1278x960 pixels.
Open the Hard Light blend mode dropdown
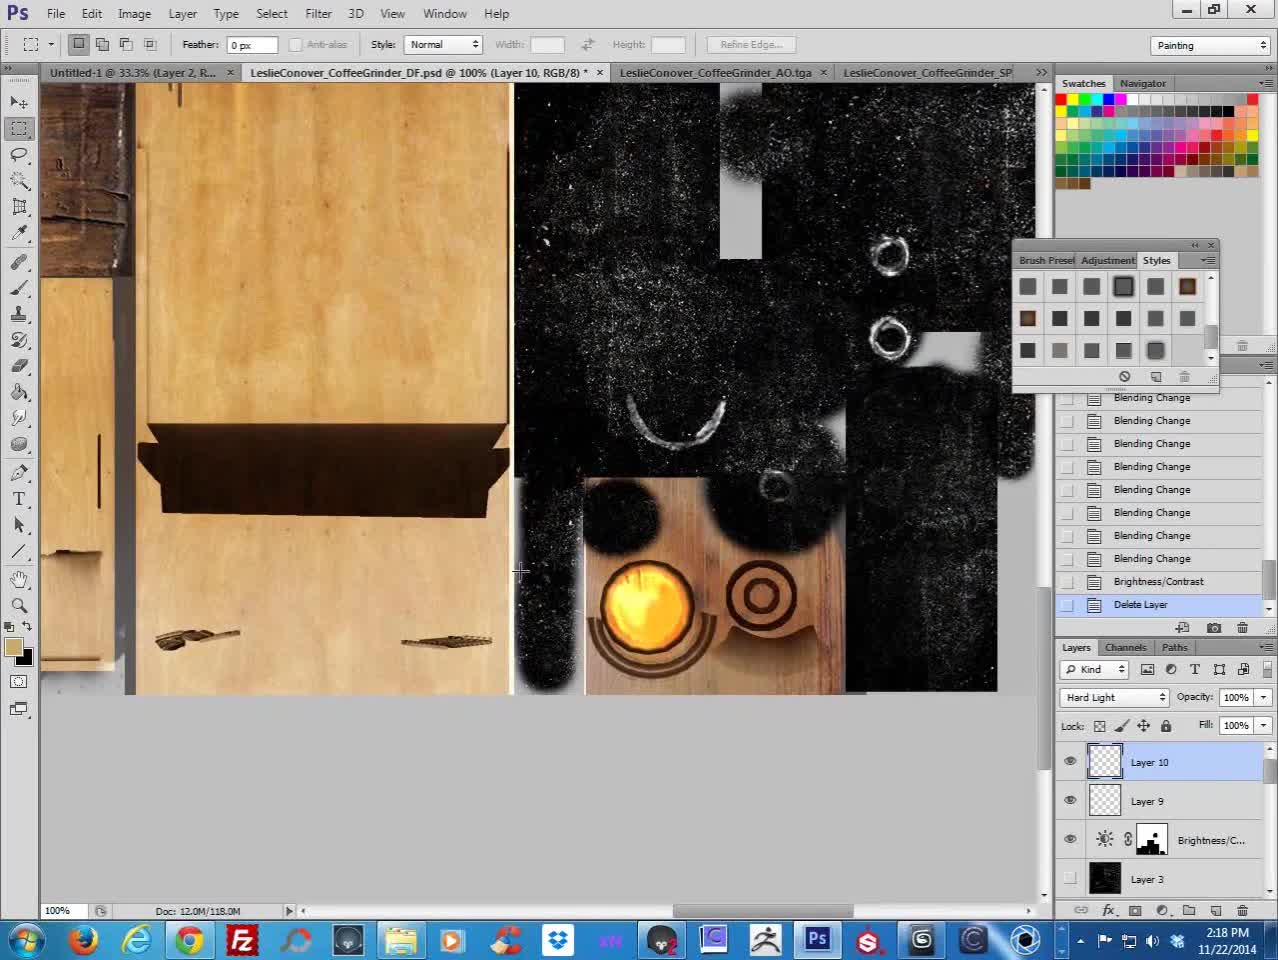tap(1114, 697)
